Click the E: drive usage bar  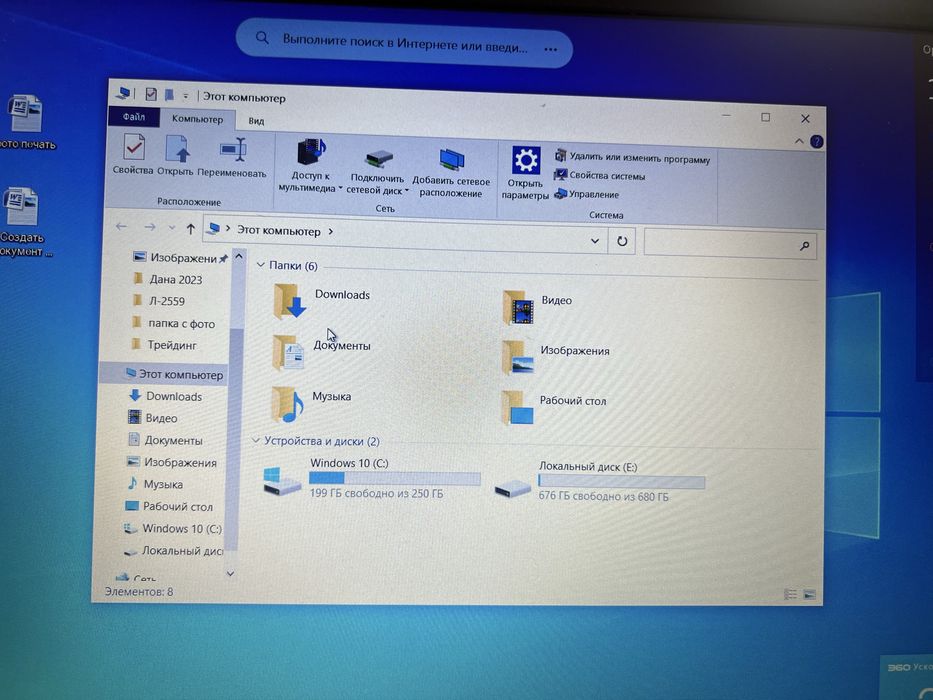click(x=622, y=482)
